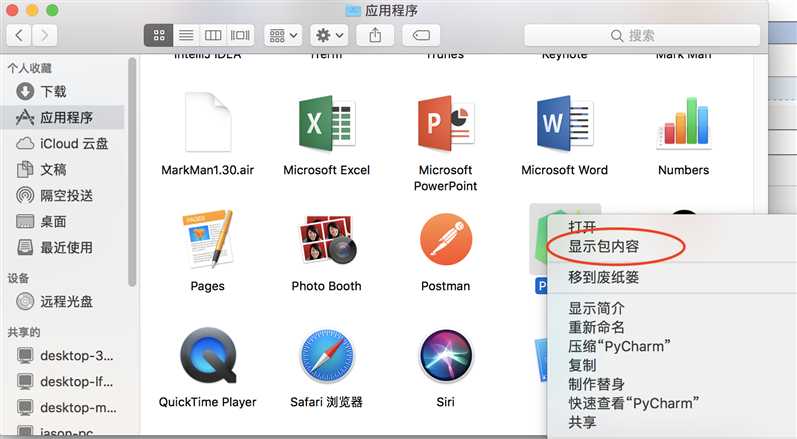Select the desktop-3... shared computer
Image resolution: width=797 pixels, height=439 pixels.
[x=63, y=355]
